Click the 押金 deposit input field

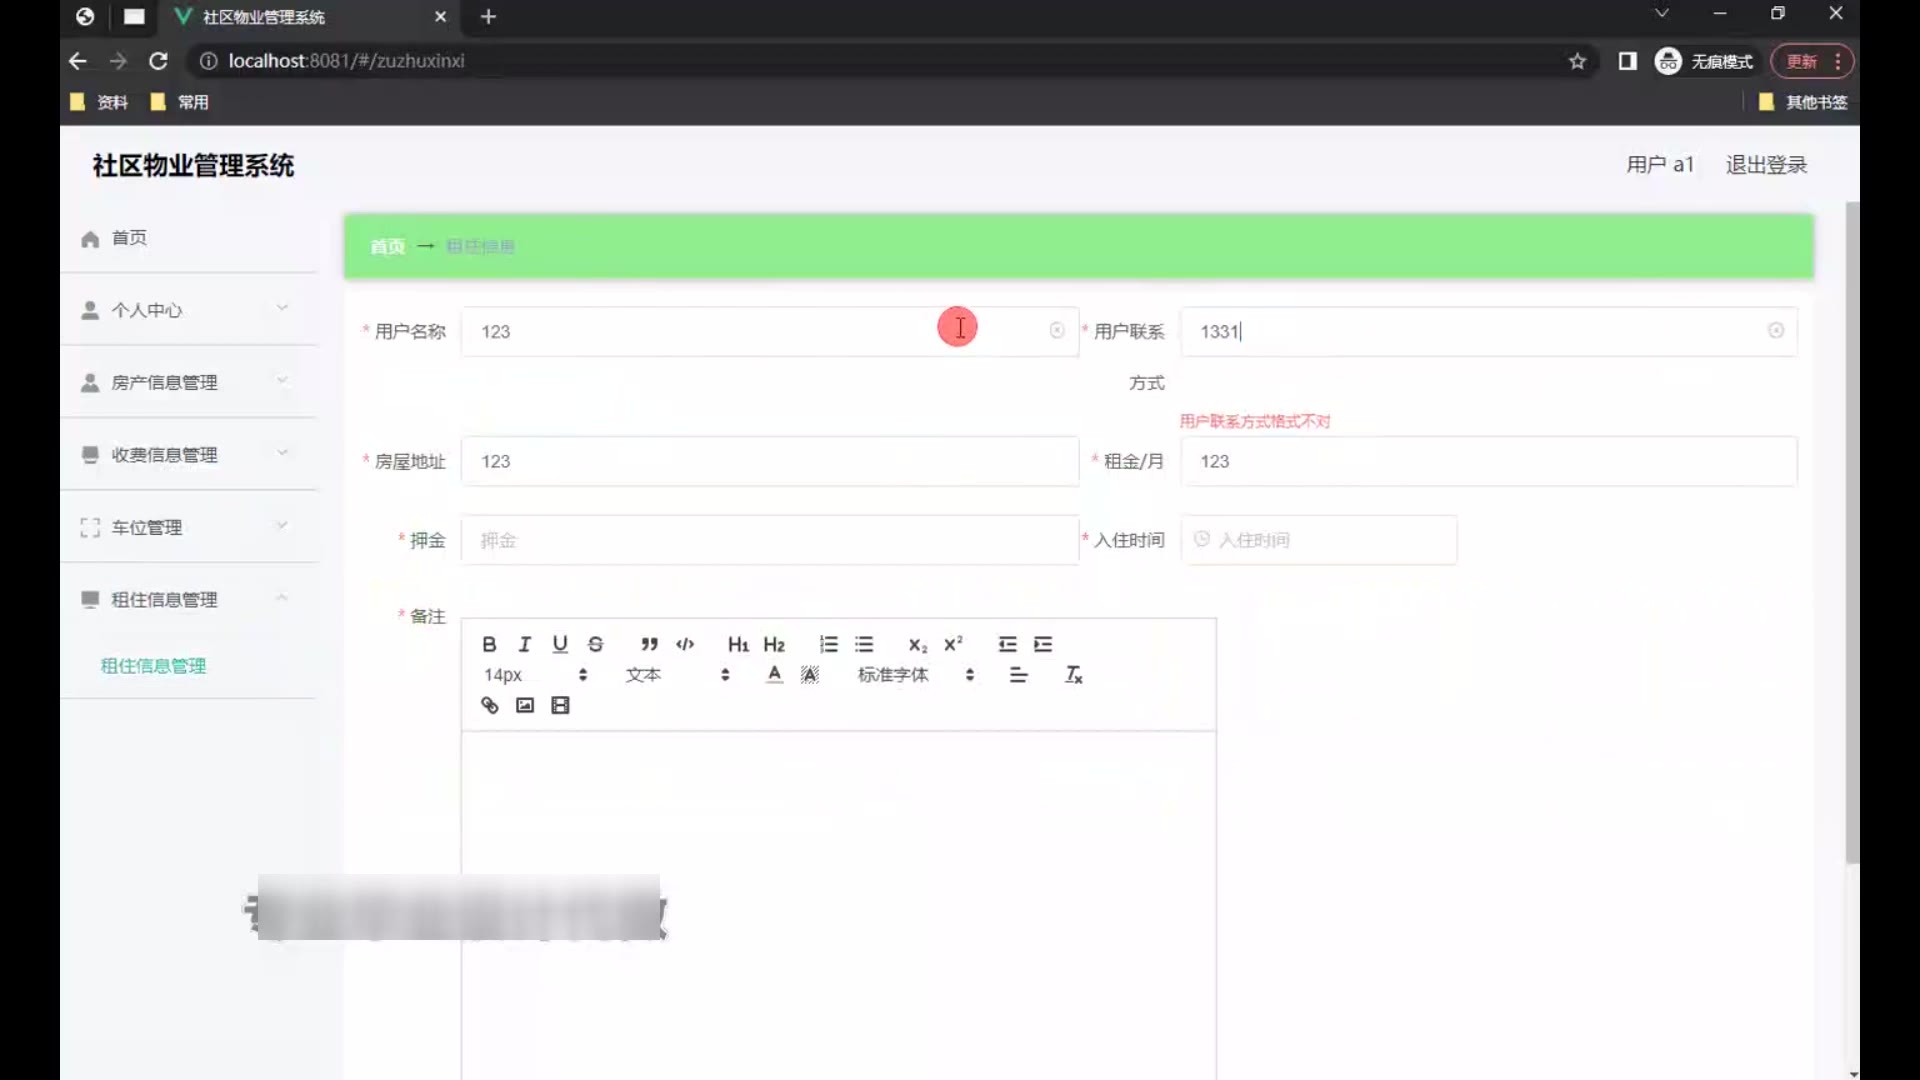(769, 540)
